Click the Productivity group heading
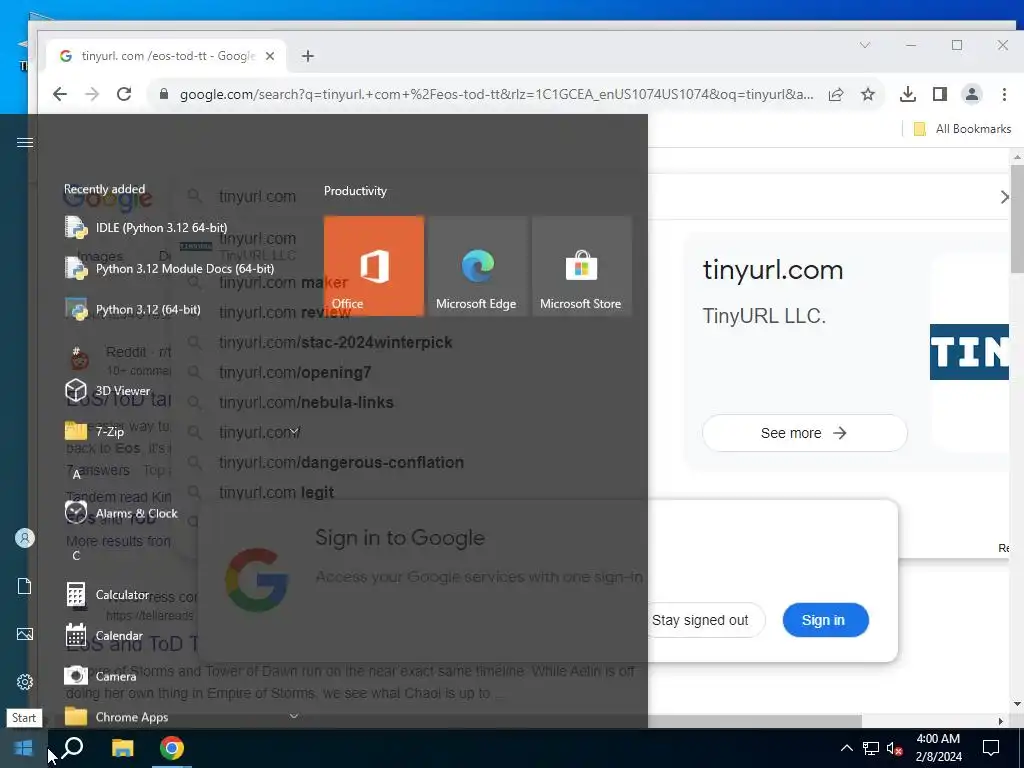Screen dimensions: 1024x768 [x=355, y=191]
